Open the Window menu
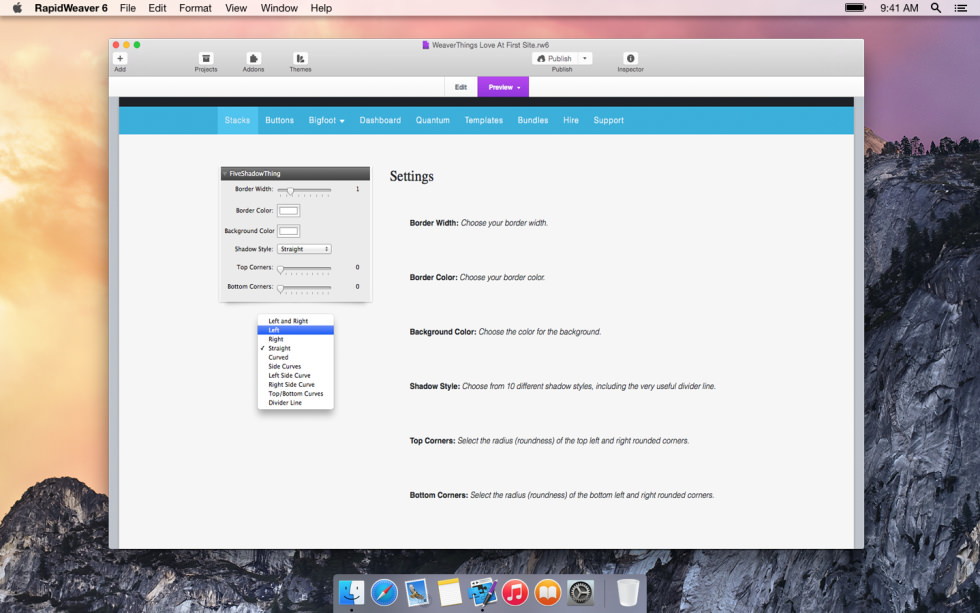Screen dimensions: 980x613 point(279,8)
